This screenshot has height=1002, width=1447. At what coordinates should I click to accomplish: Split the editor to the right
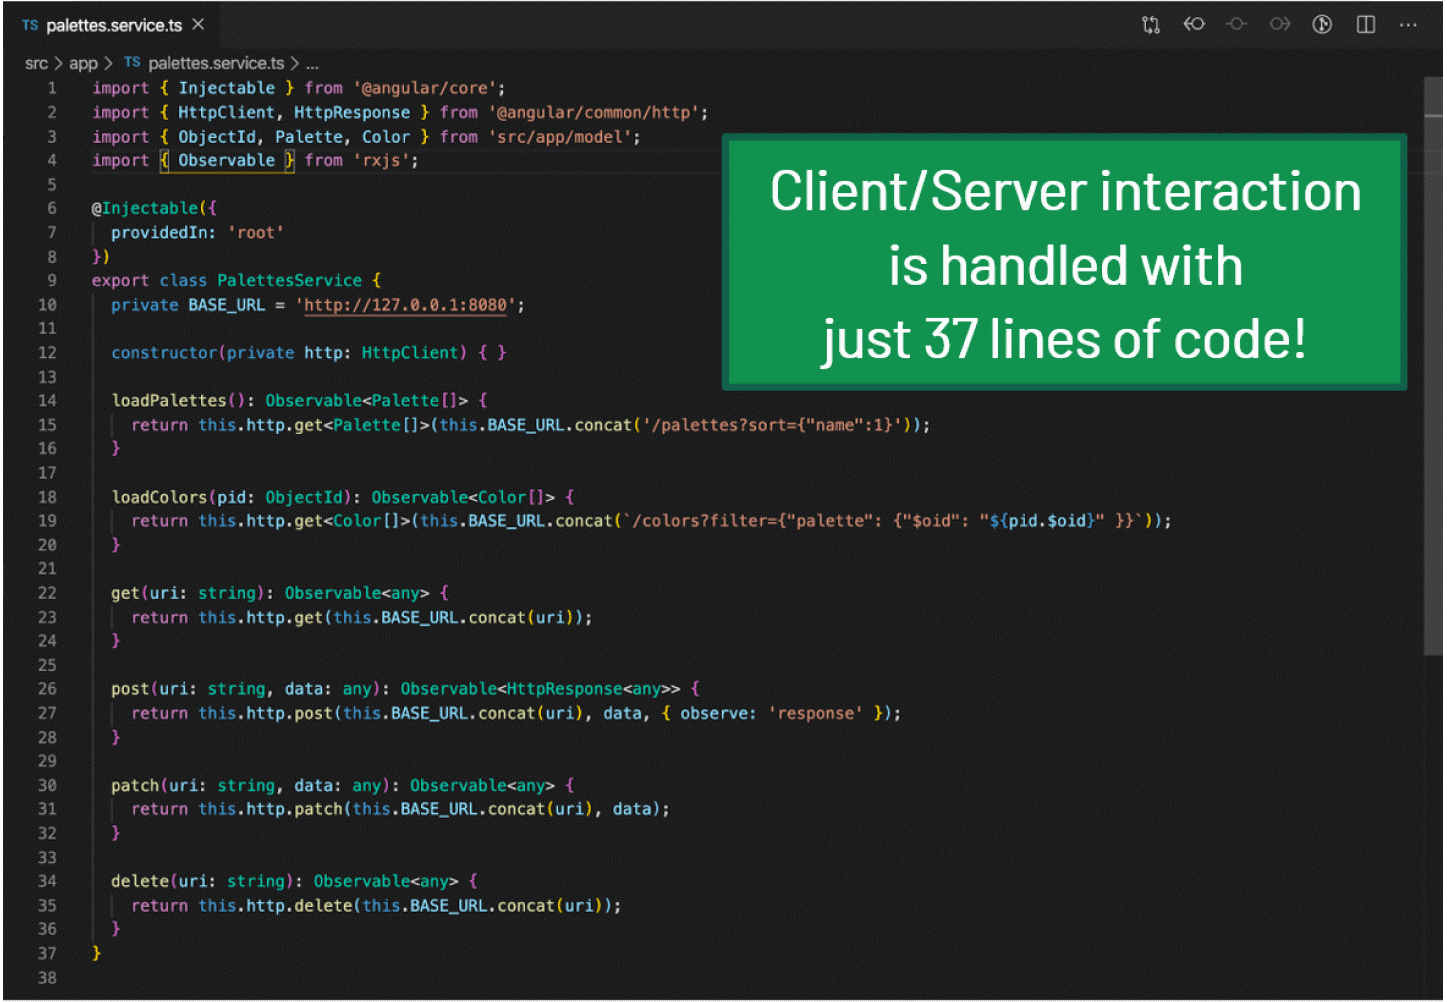pyautogui.click(x=1365, y=25)
